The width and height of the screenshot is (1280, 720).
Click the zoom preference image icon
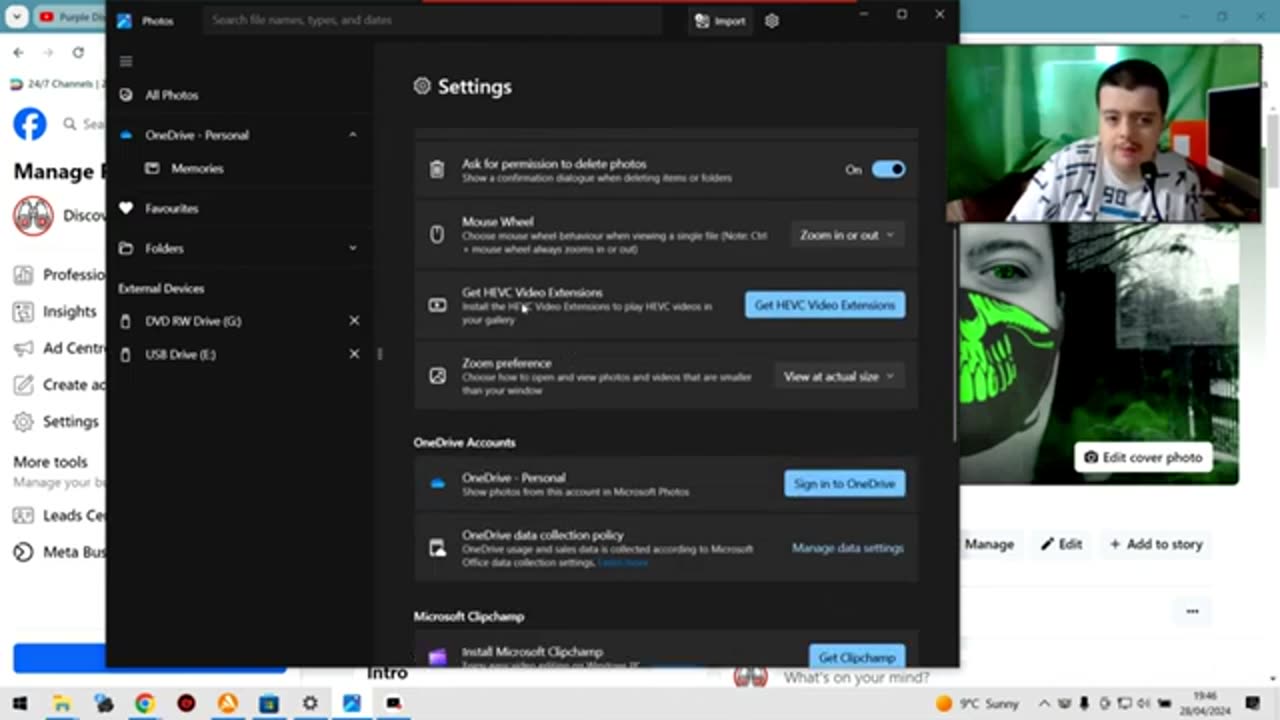coord(437,376)
